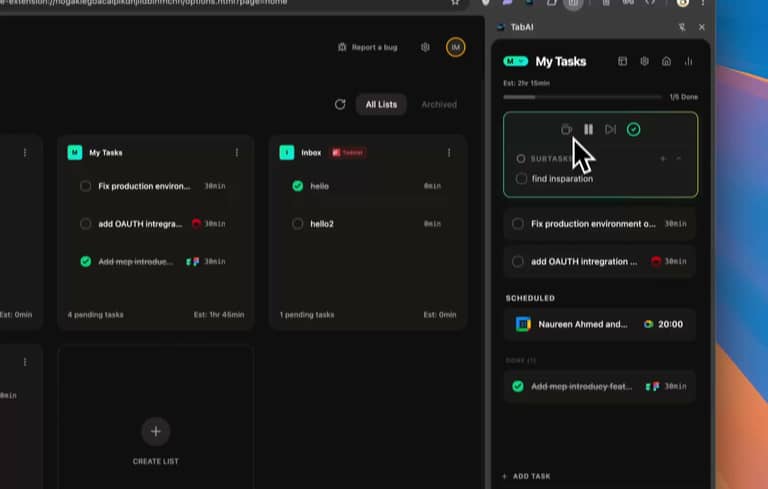
Task: Open three-dot menu on Inbox card
Action: (449, 152)
